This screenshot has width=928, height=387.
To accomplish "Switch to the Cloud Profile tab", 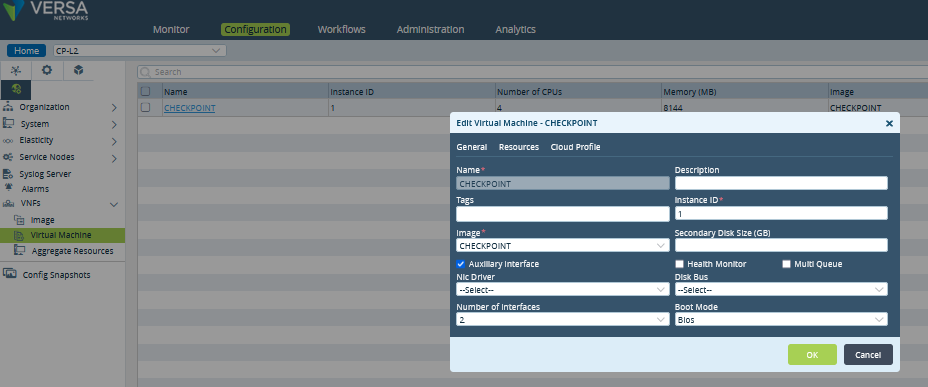I will point(575,147).
